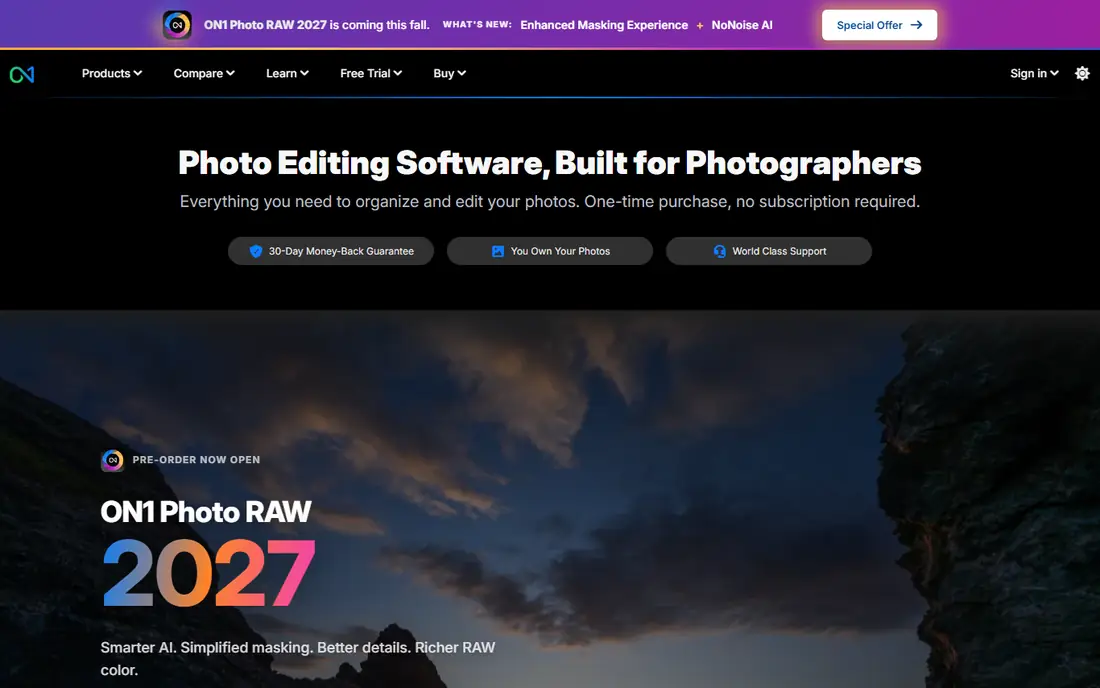Click the WHAT'S NEW label in banner
The image size is (1100, 688).
(477, 25)
